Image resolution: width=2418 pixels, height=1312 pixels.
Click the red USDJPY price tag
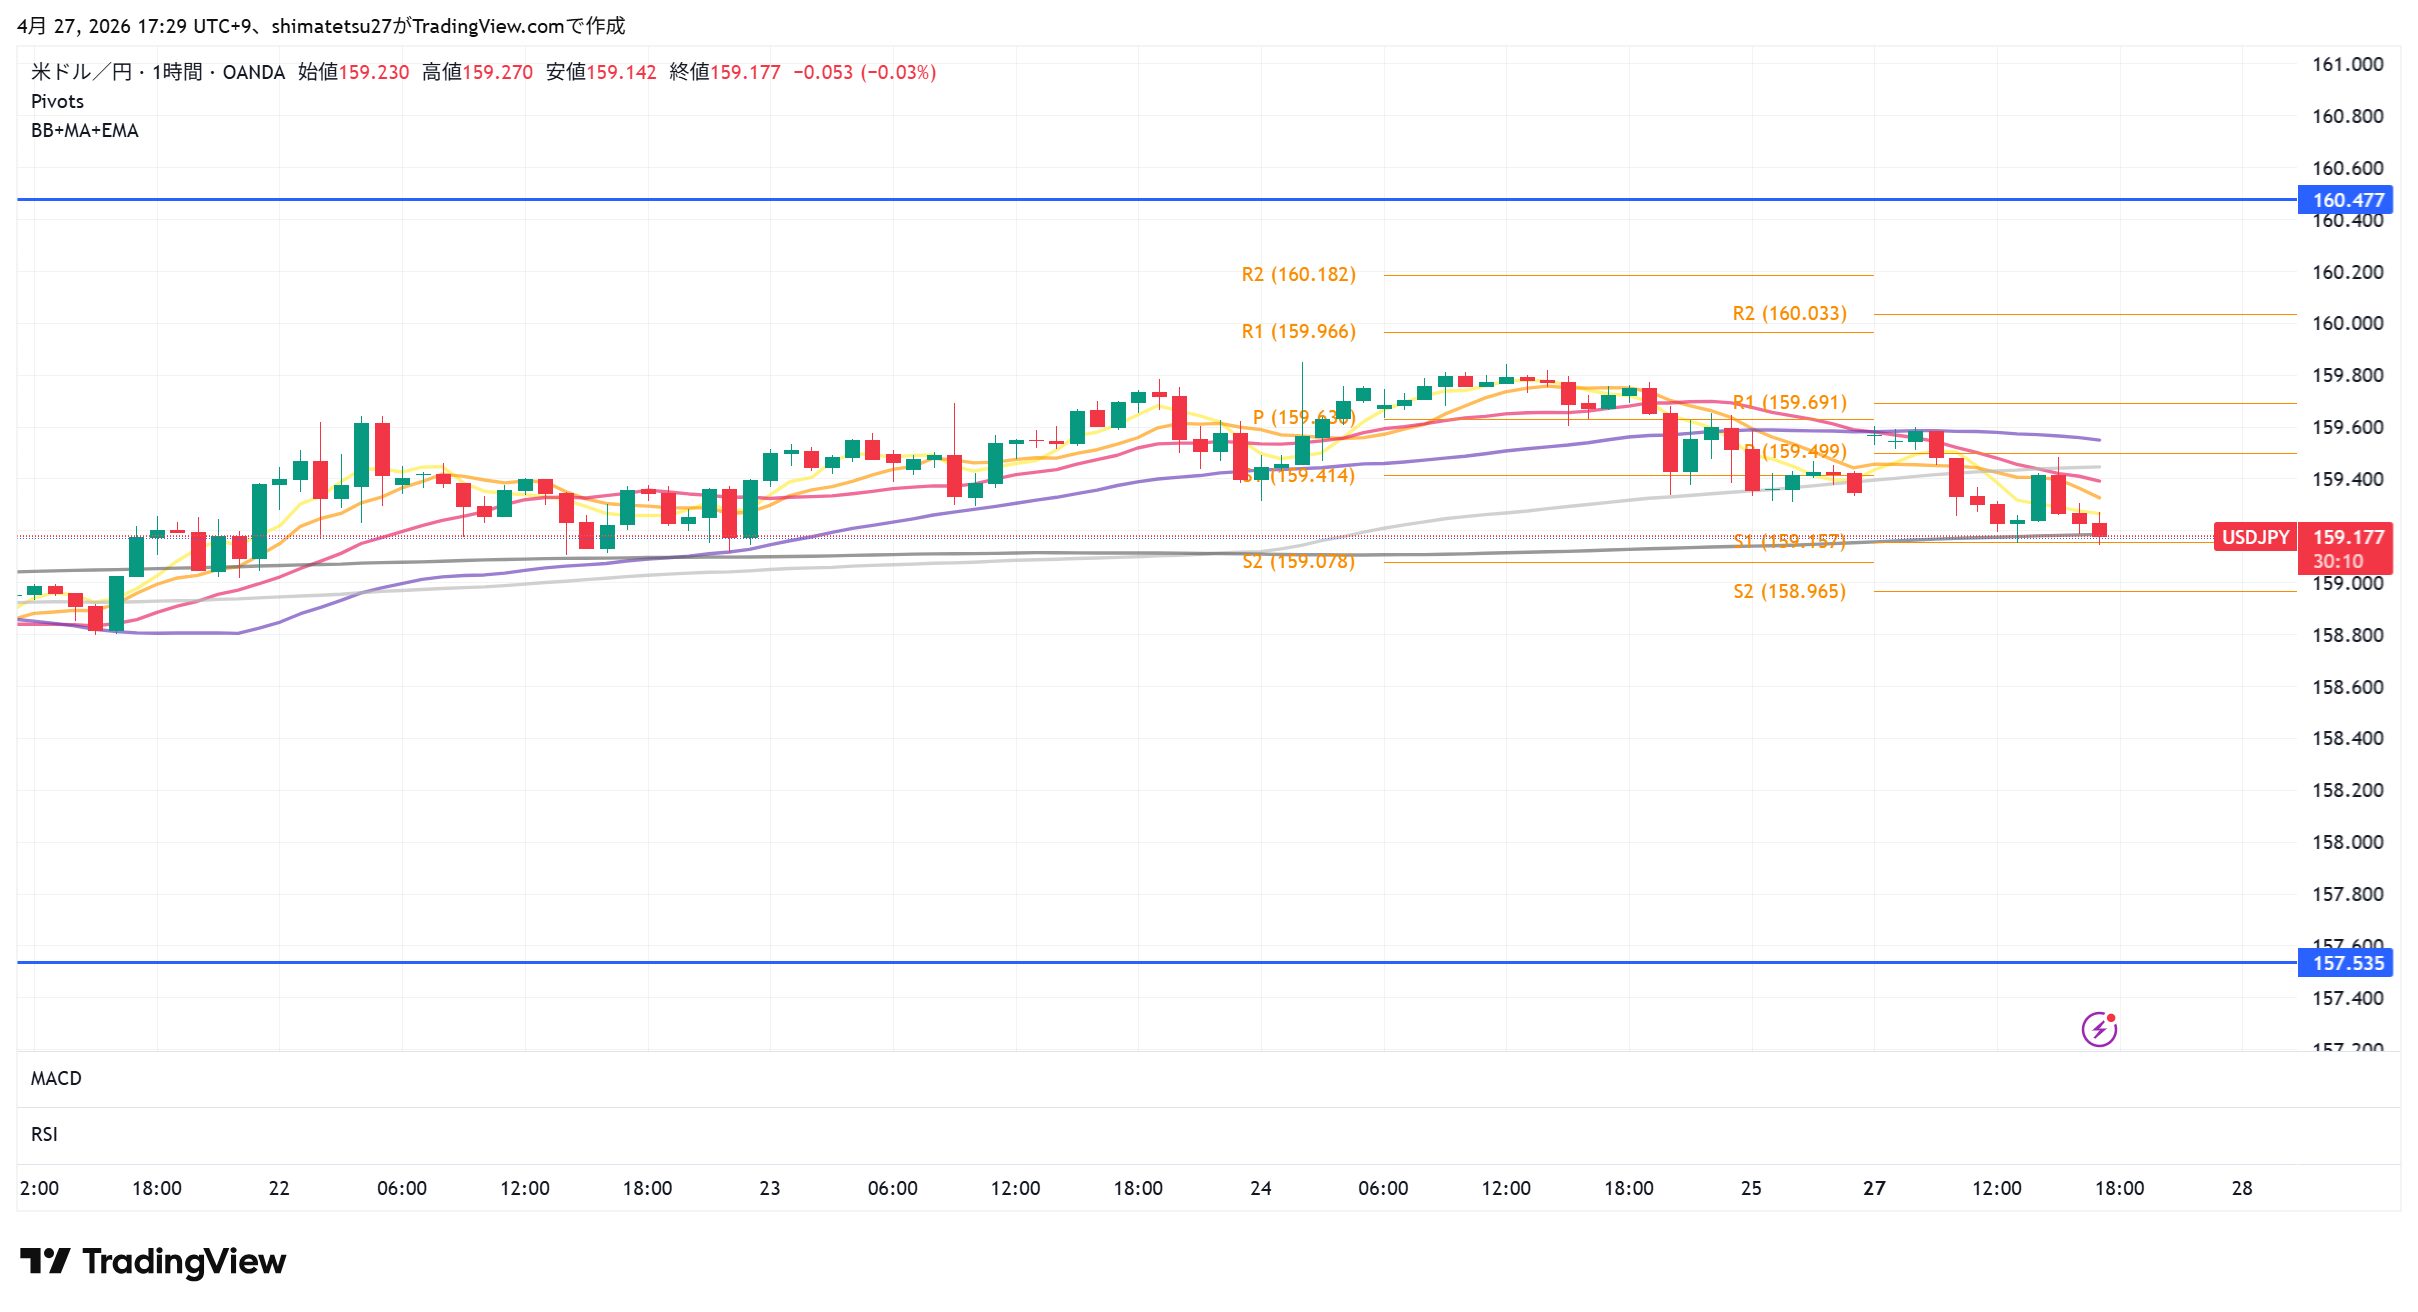2254,537
